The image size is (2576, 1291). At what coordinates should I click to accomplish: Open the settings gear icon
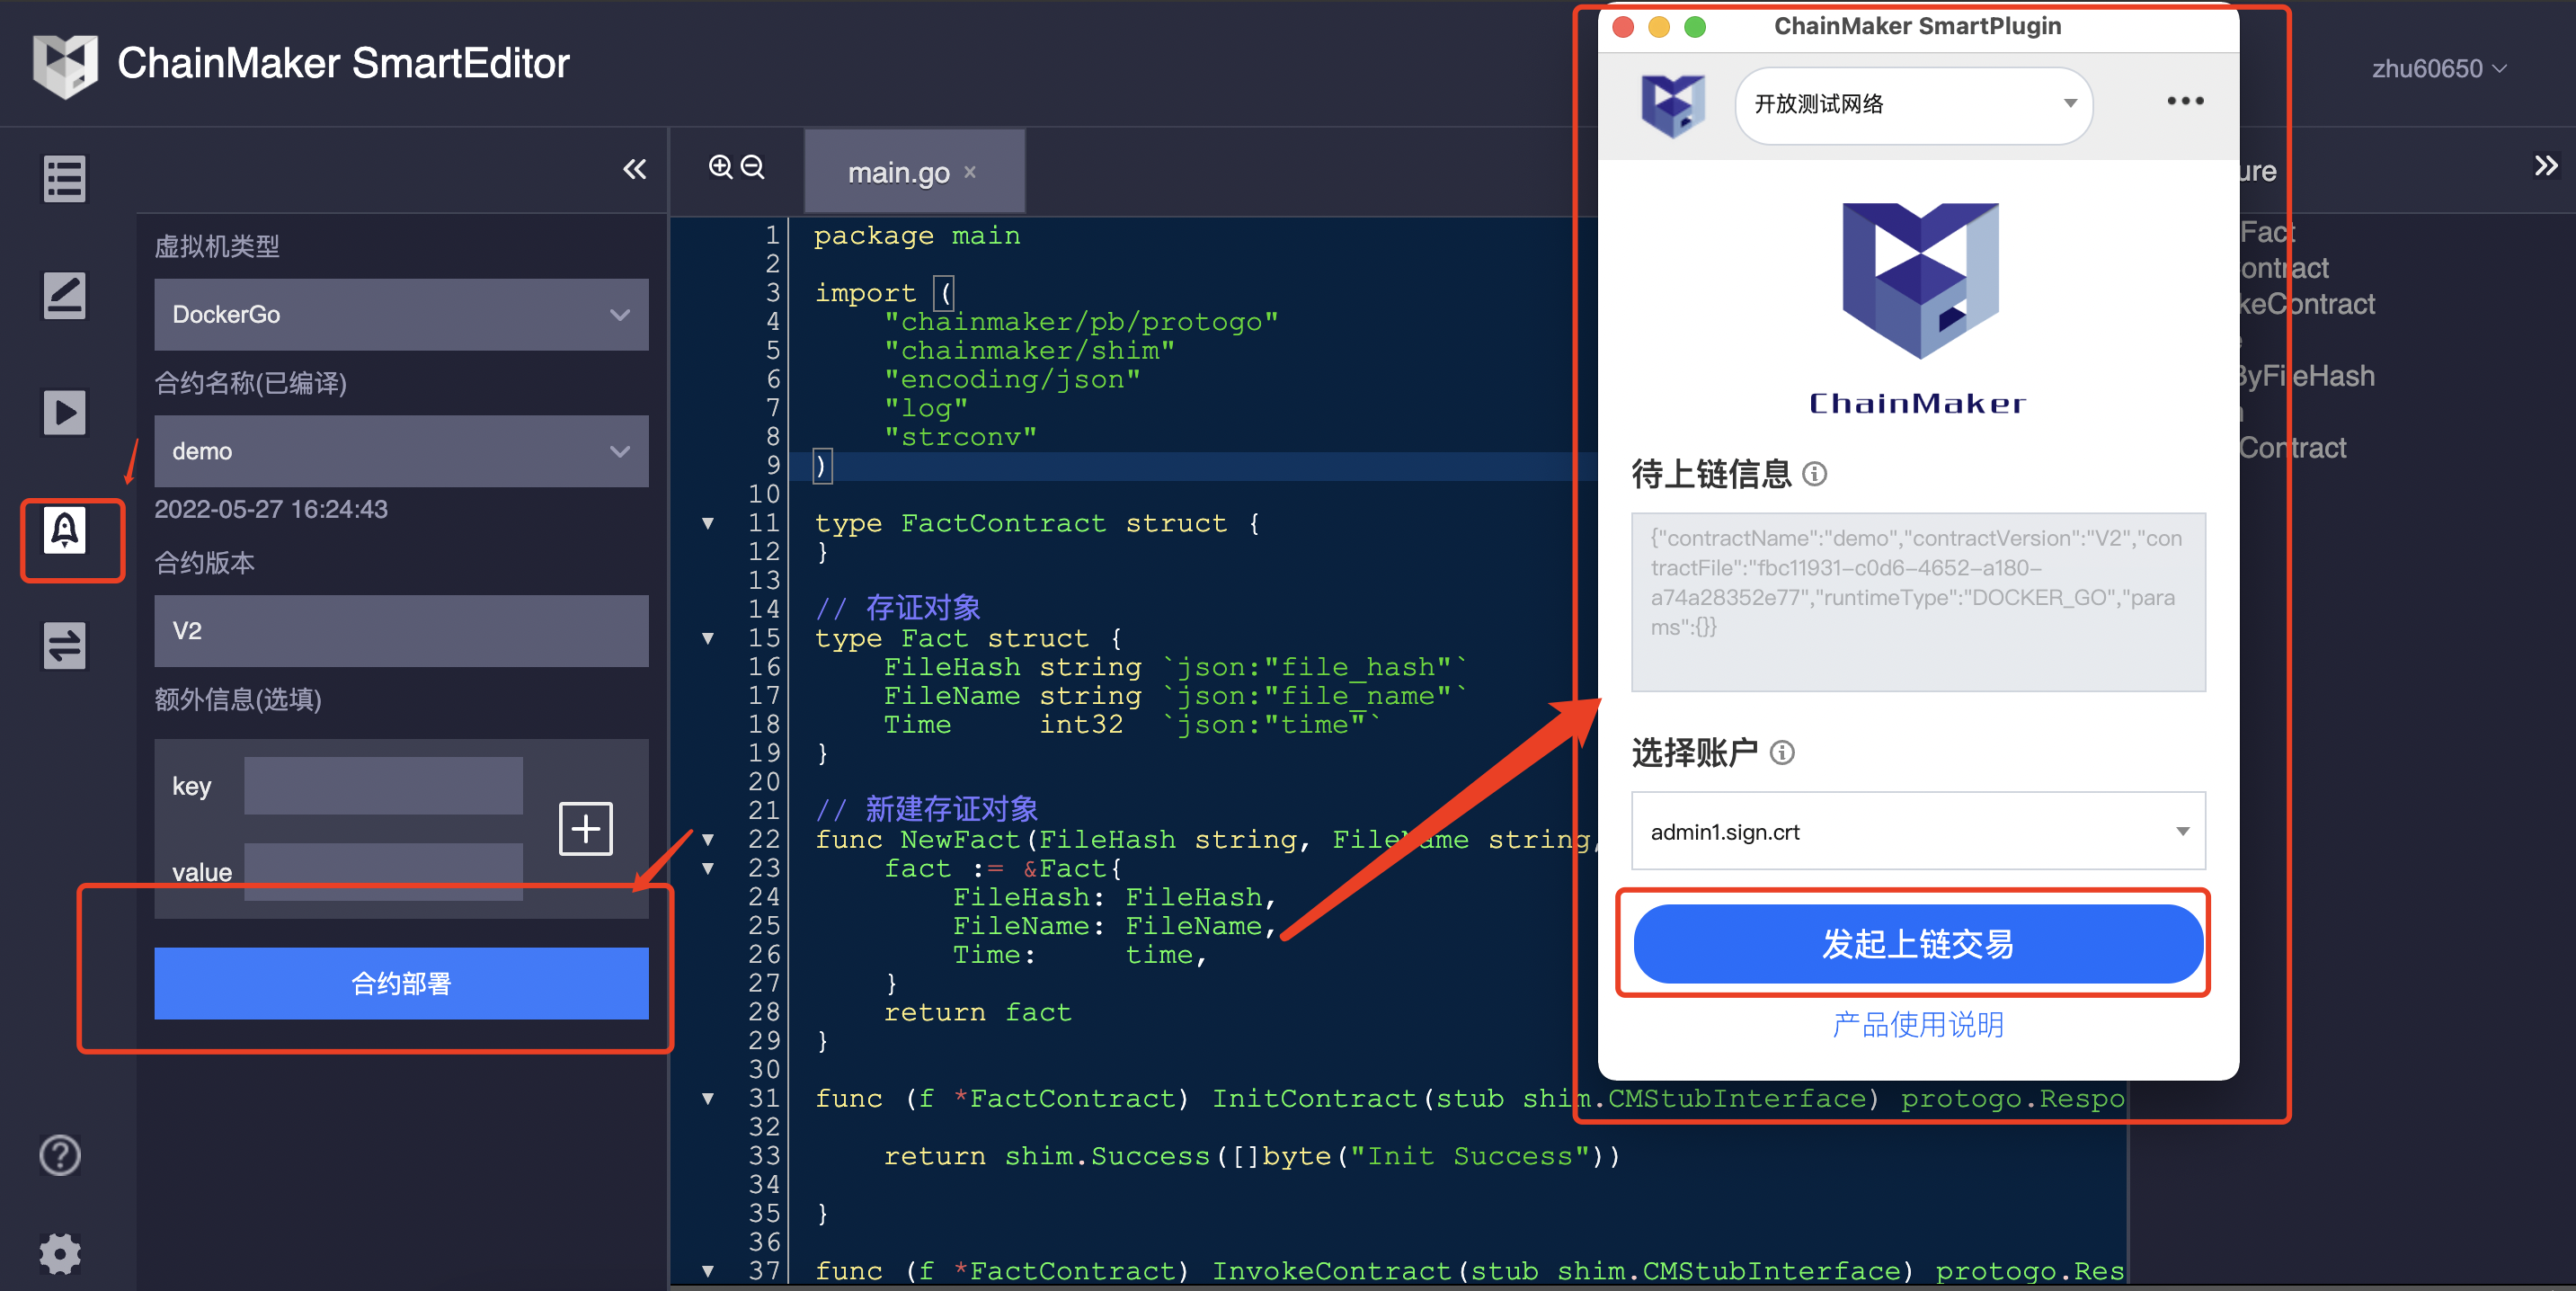60,1252
